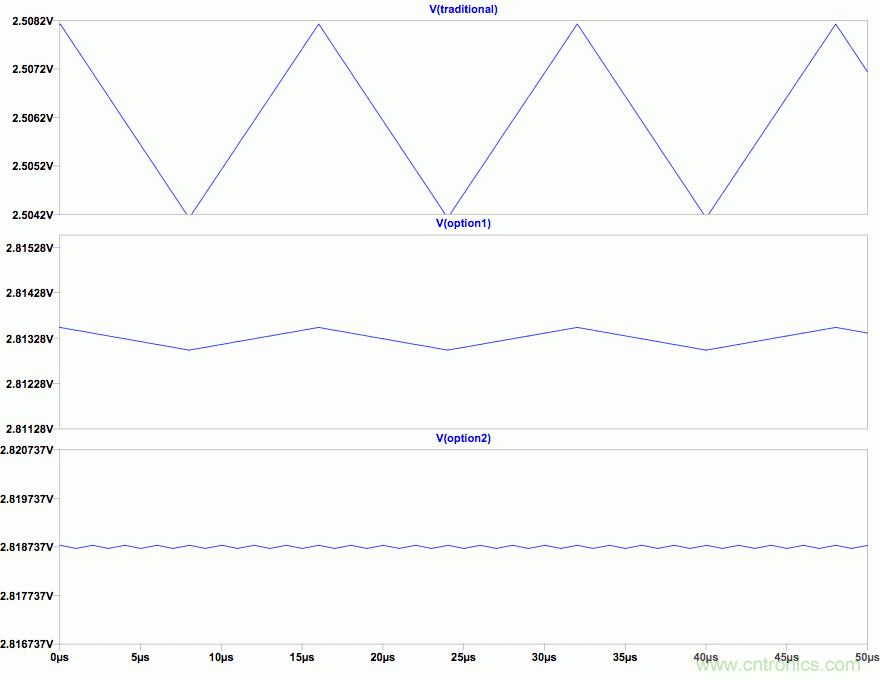Click the 10µs time axis label
This screenshot has height=680, width=880.
click(221, 658)
